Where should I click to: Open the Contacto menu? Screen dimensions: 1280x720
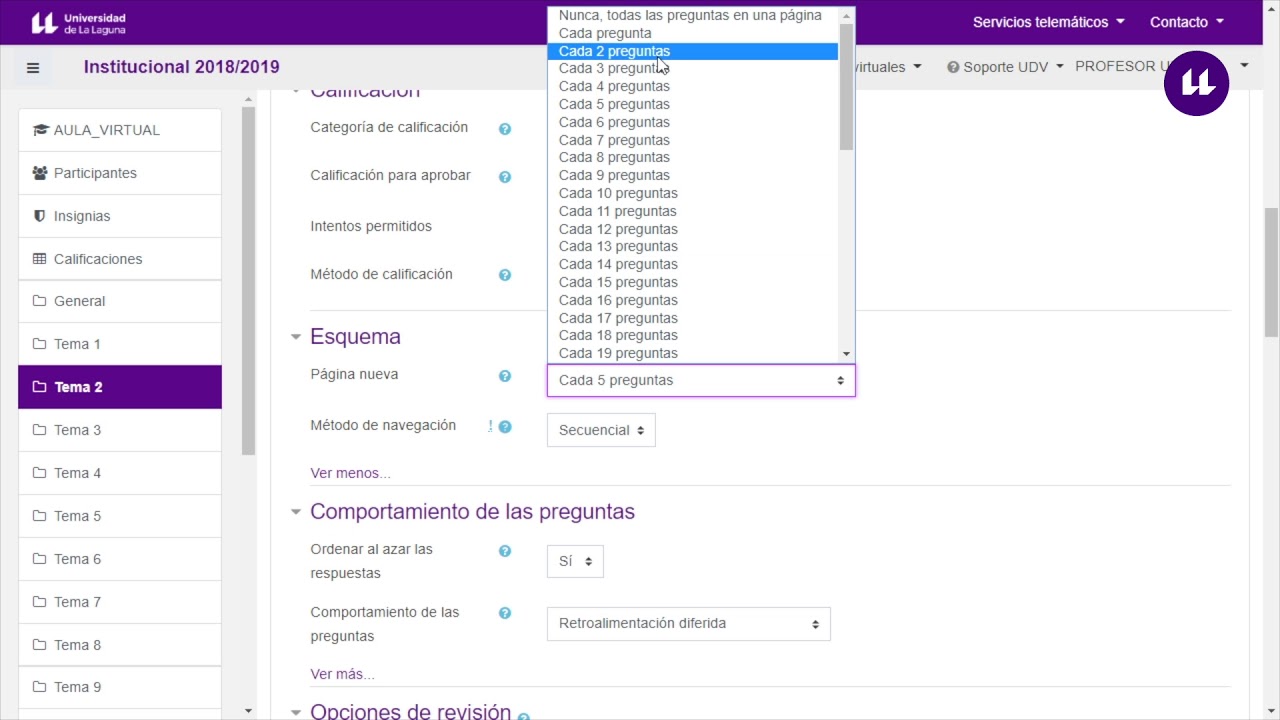pos(1187,22)
